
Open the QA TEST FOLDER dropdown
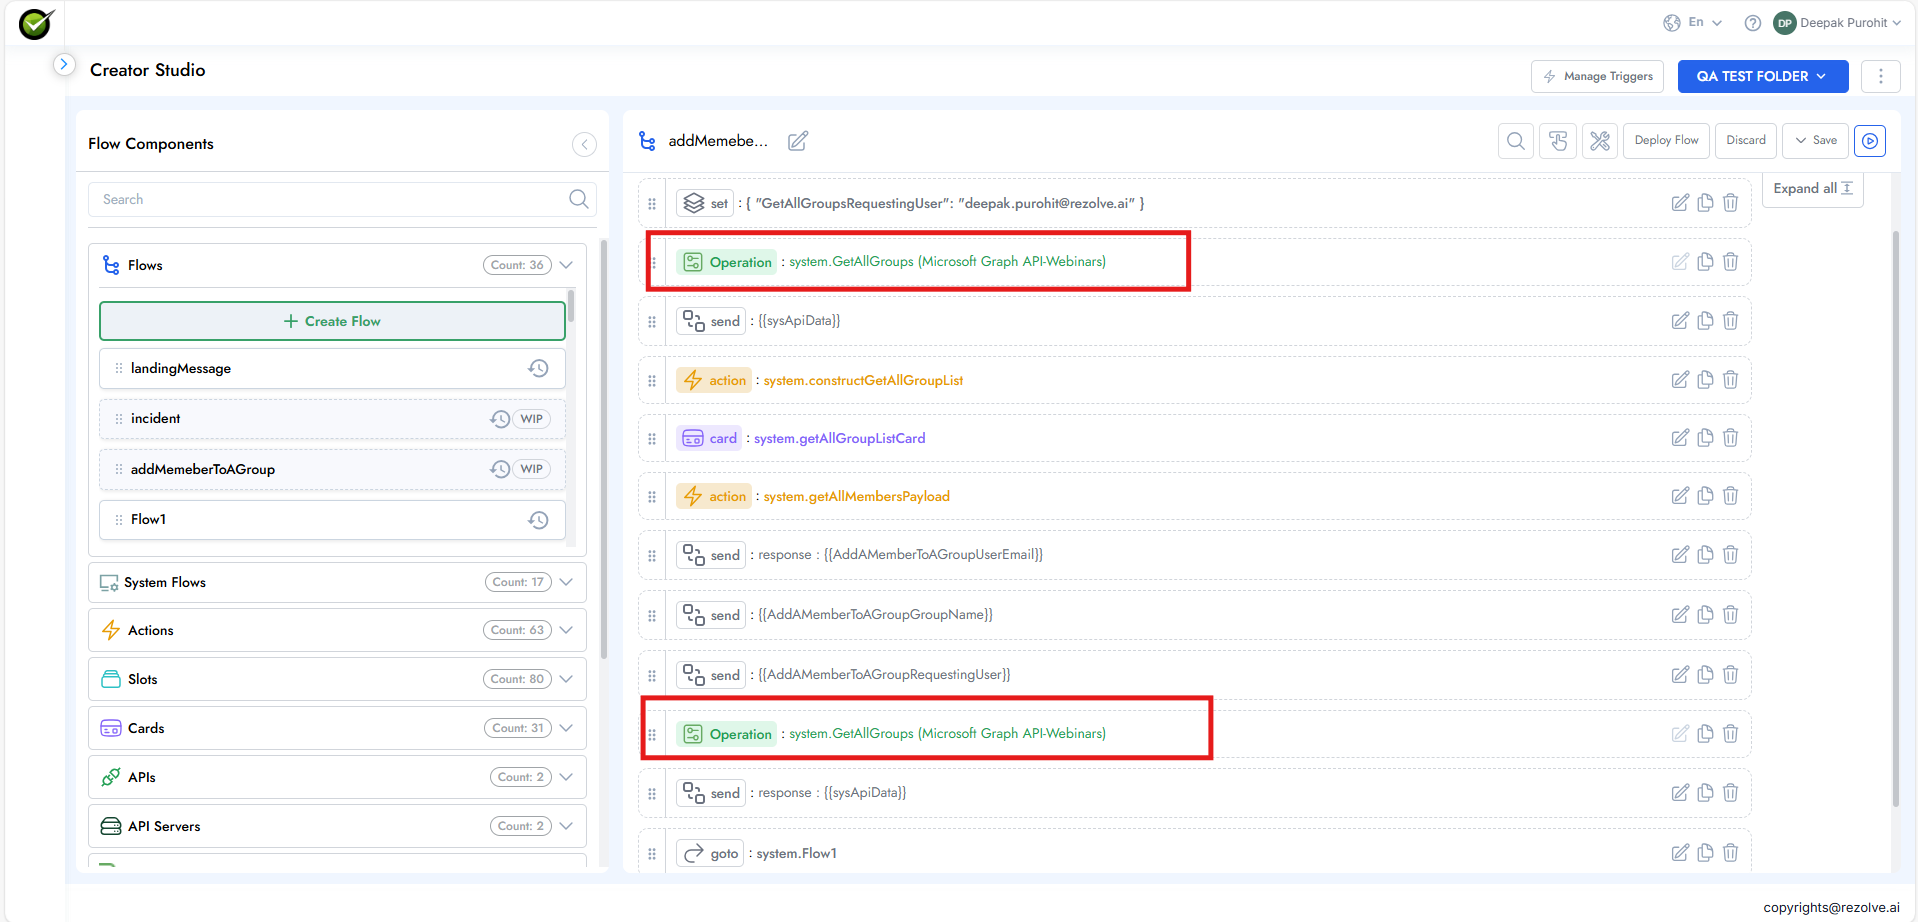point(1762,76)
